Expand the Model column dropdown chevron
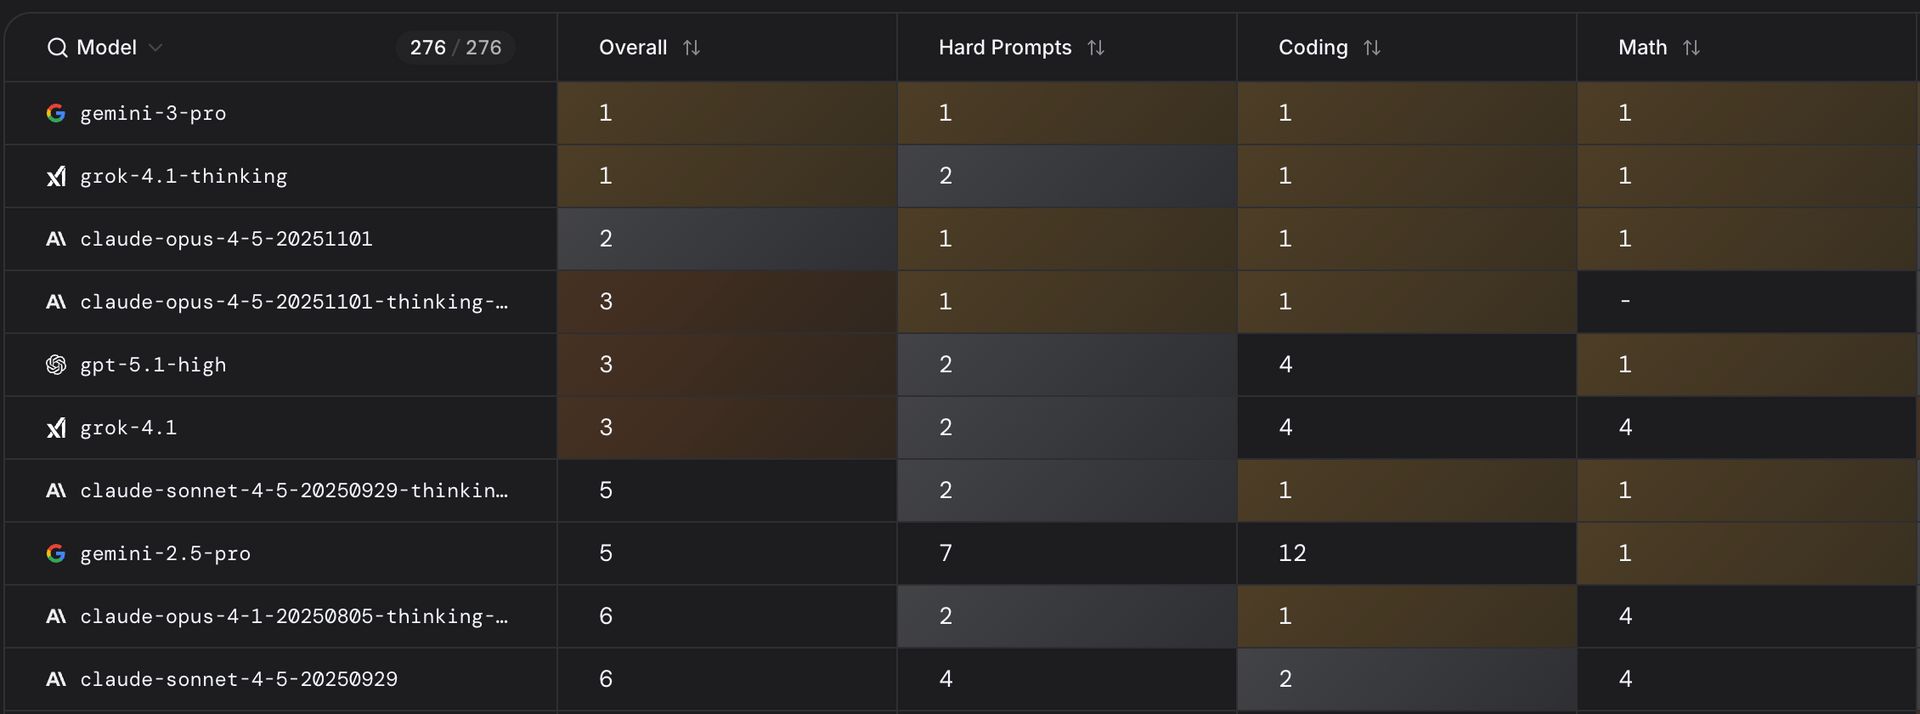The width and height of the screenshot is (1920, 714). pos(155,48)
